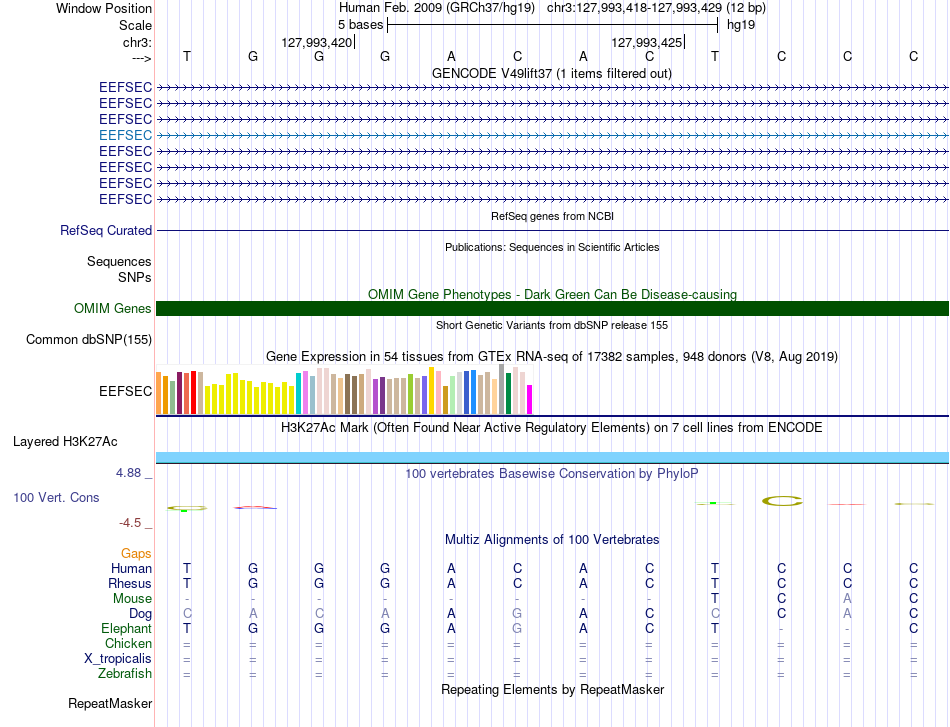Click the magenta bar in GTEx expression chart
This screenshot has width=950, height=727.
(530, 399)
